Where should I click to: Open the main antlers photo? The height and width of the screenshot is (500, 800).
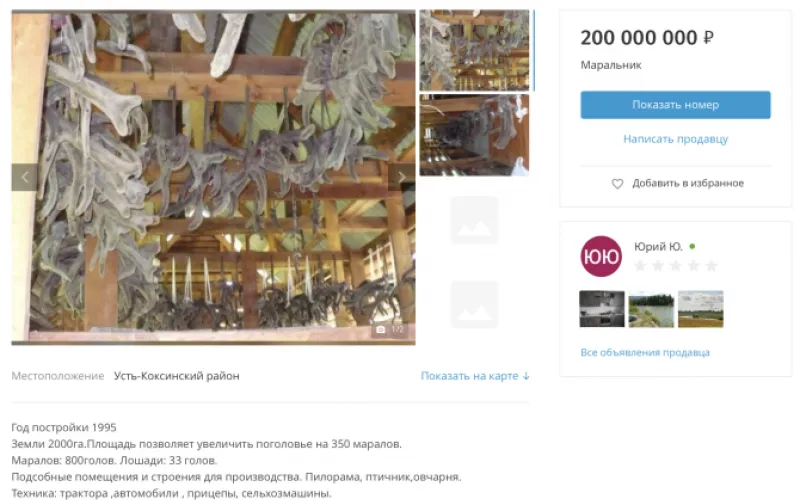coord(213,177)
